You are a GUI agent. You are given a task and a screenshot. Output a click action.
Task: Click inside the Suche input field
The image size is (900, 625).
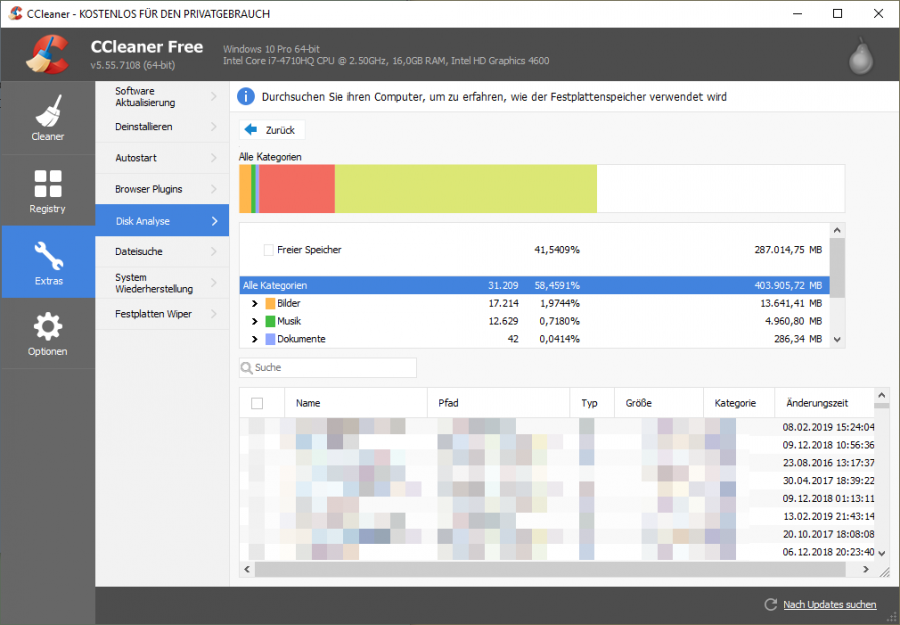[x=330, y=368]
